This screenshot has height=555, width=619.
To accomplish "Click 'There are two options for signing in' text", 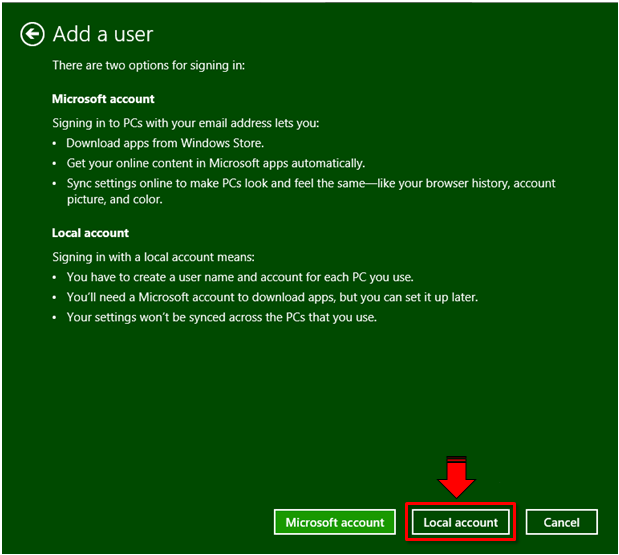I will (148, 66).
